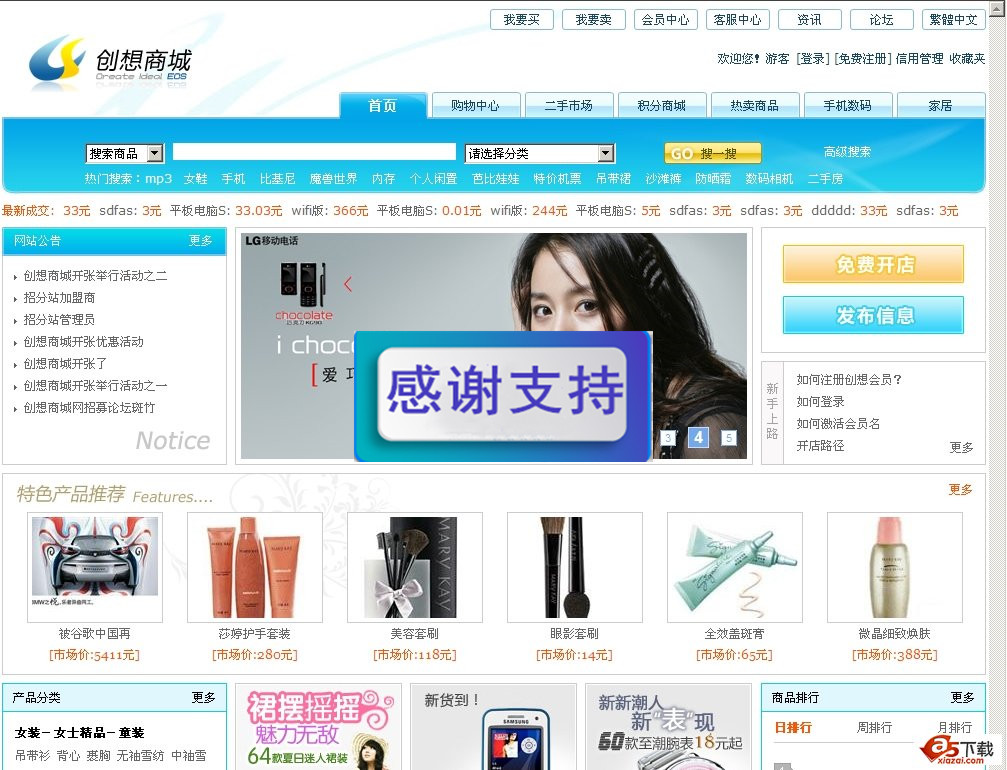This screenshot has width=1007, height=770.
Task: Click the 眼影套刷 product thumbnail
Action: point(575,567)
